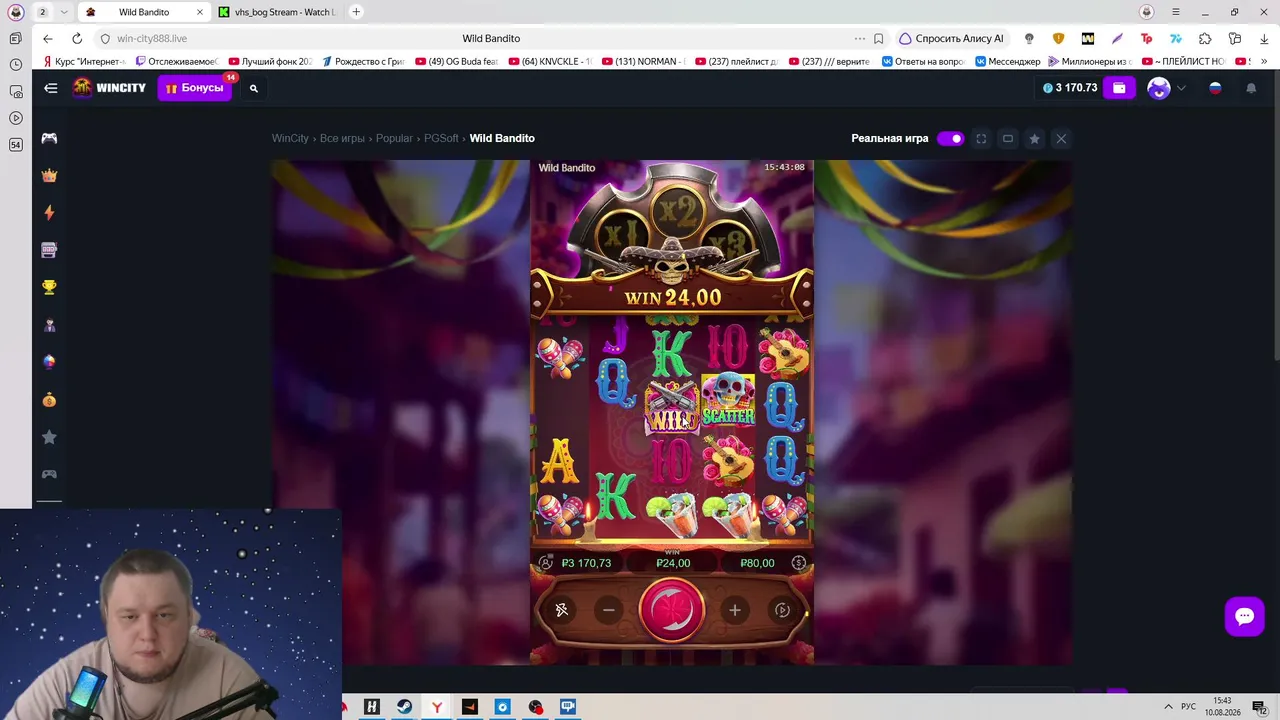The height and width of the screenshot is (720, 1280).
Task: Expand hidden bookmarks chevron
Action: click(x=1262, y=62)
